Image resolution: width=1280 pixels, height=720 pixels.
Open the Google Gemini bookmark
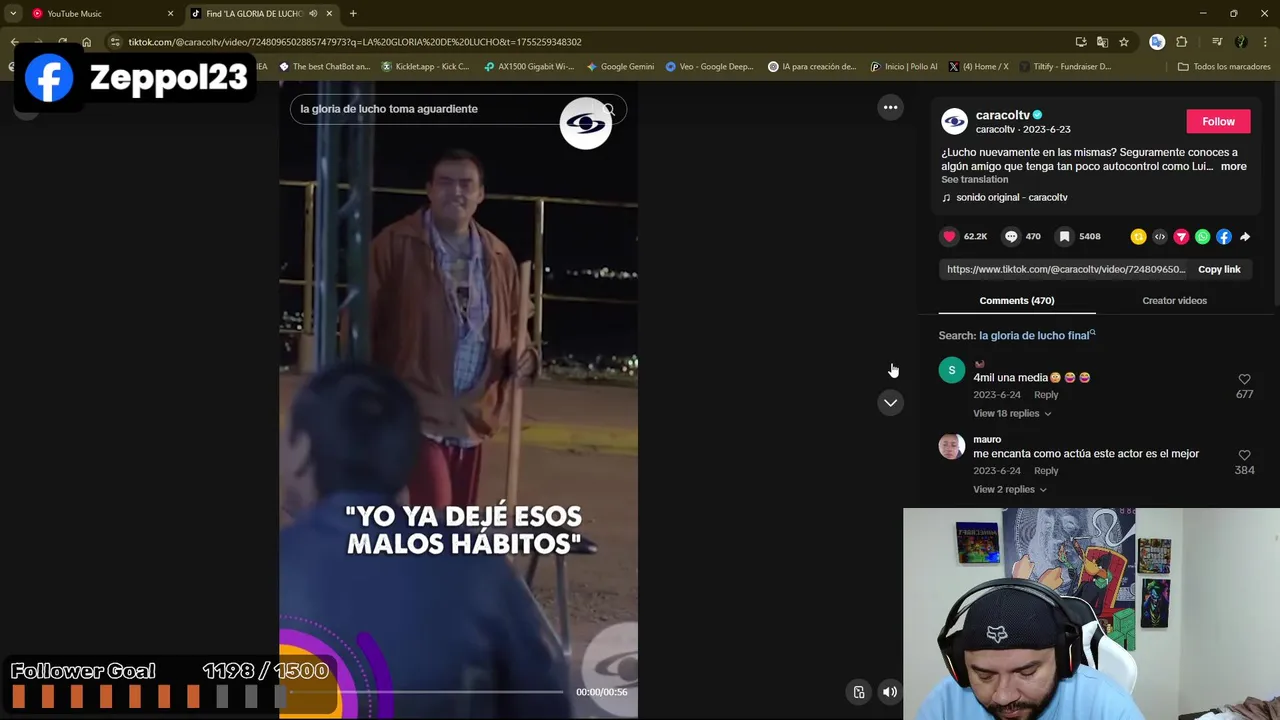pos(621,67)
